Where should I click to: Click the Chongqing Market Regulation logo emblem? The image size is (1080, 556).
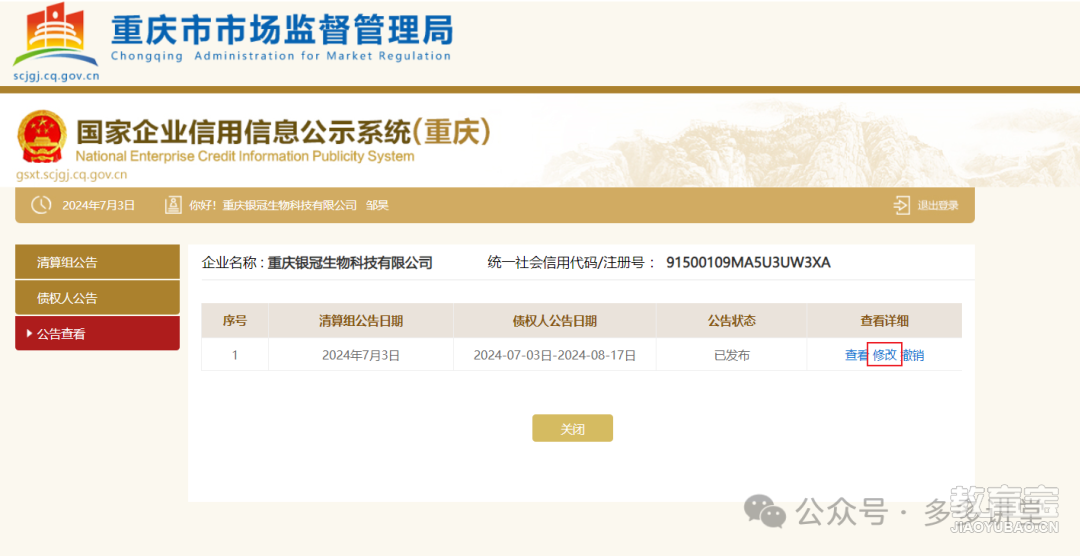tap(56, 34)
